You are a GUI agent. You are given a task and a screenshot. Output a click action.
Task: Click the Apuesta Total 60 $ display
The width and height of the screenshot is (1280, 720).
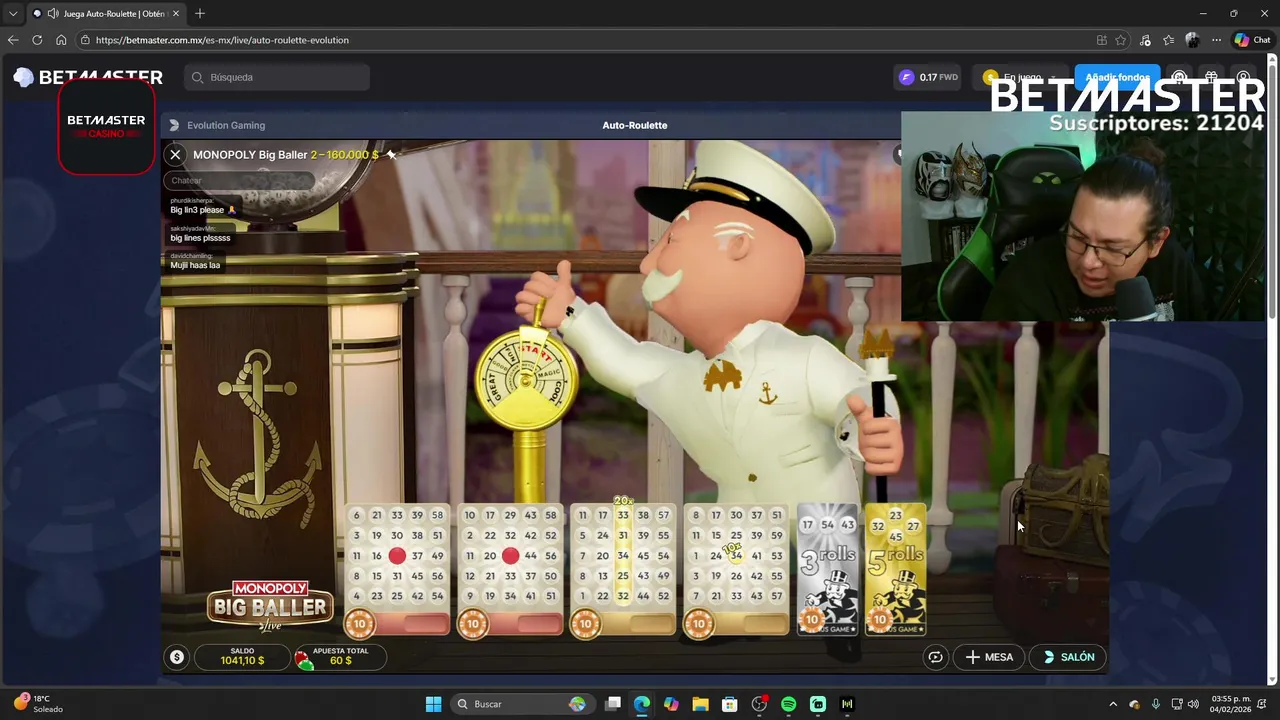coord(341,656)
